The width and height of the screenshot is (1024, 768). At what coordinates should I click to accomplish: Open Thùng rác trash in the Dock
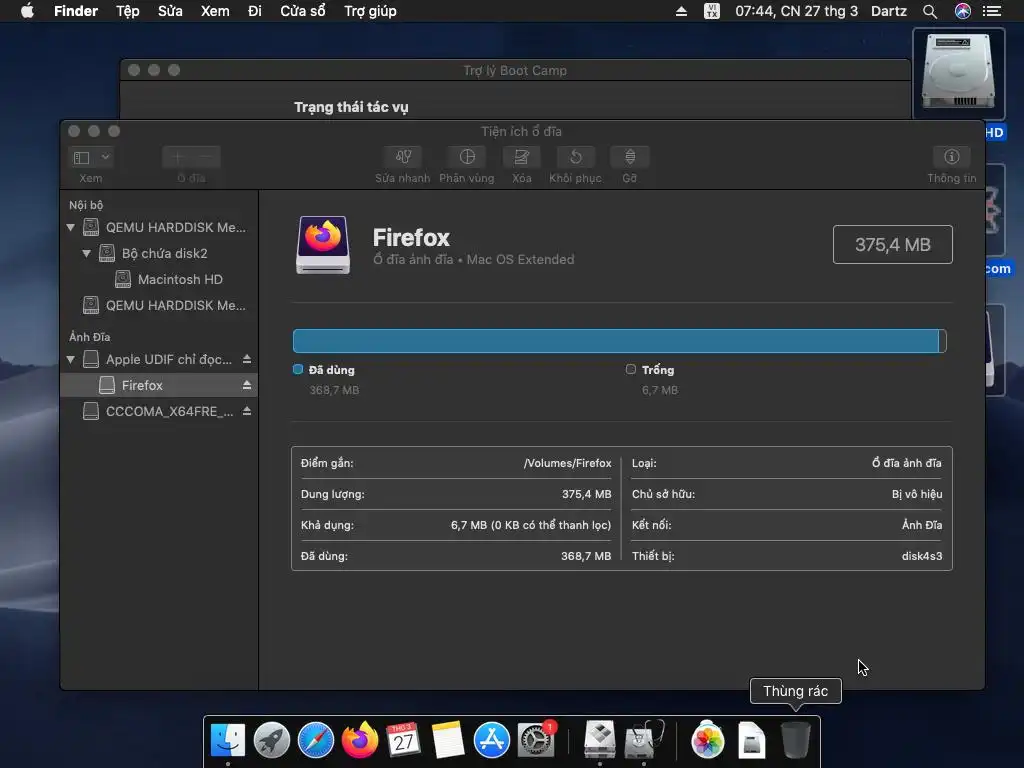click(795, 740)
